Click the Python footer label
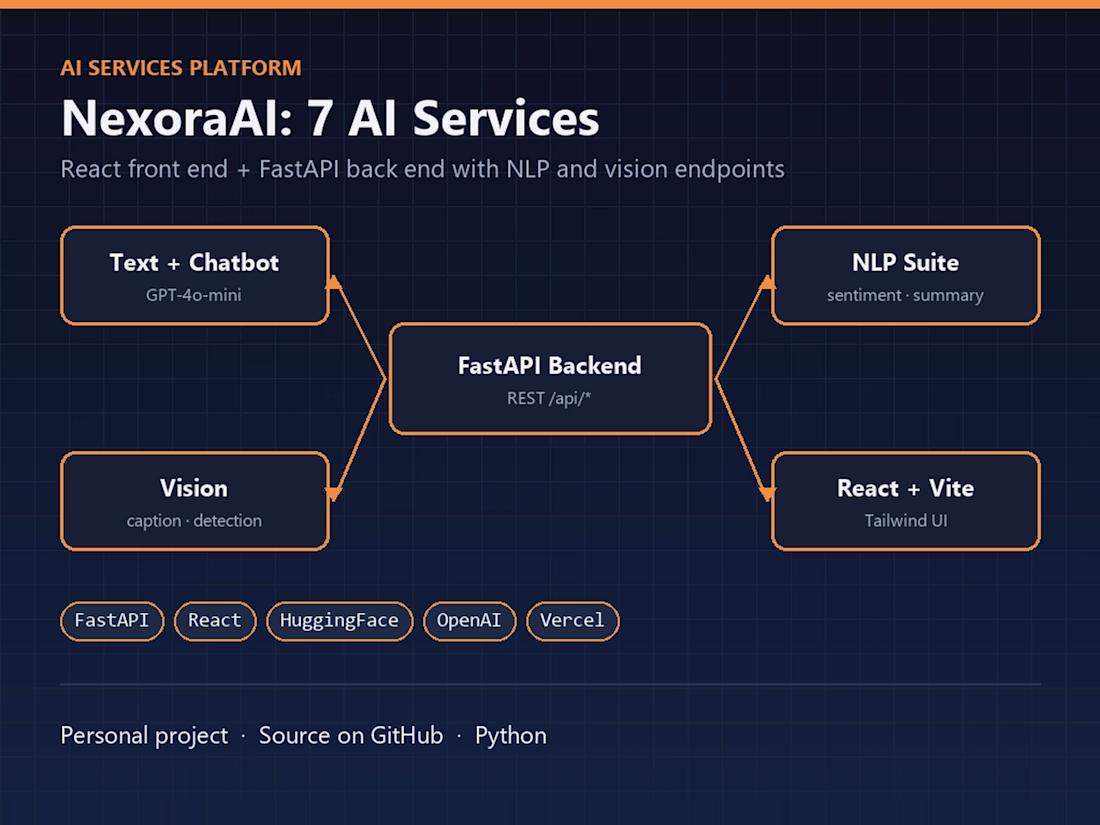The width and height of the screenshot is (1100, 825). 511,736
